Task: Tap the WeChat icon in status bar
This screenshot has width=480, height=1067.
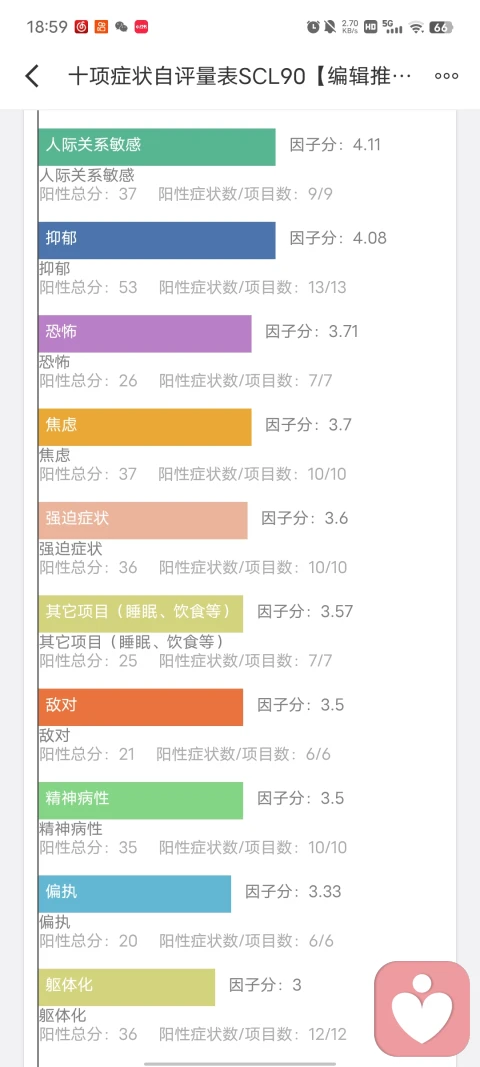Action: (121, 27)
